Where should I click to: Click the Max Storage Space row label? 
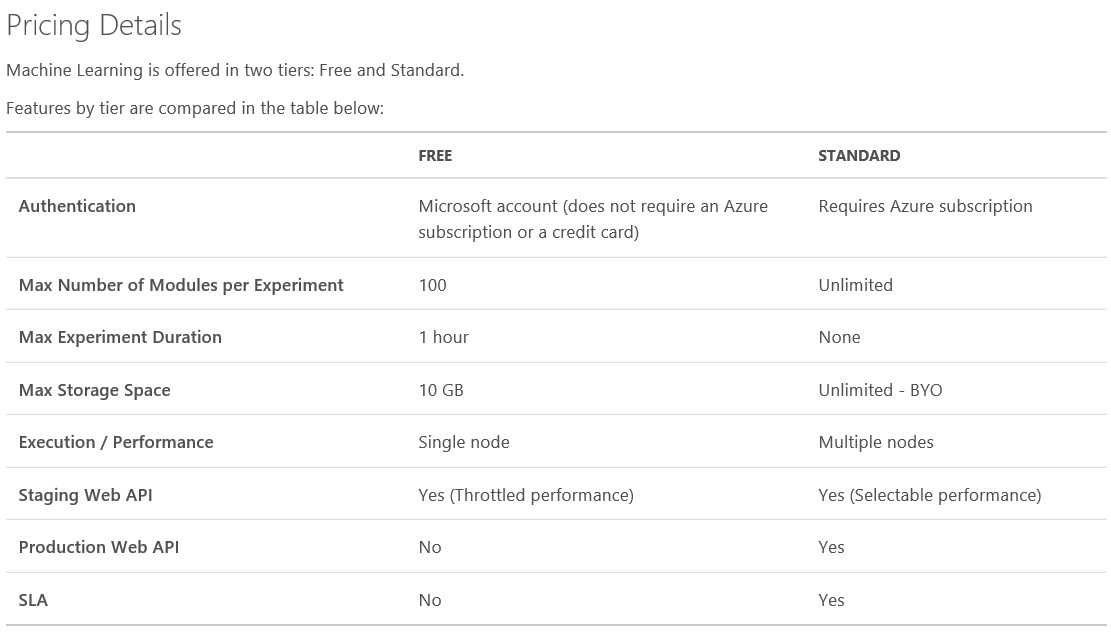[94, 390]
